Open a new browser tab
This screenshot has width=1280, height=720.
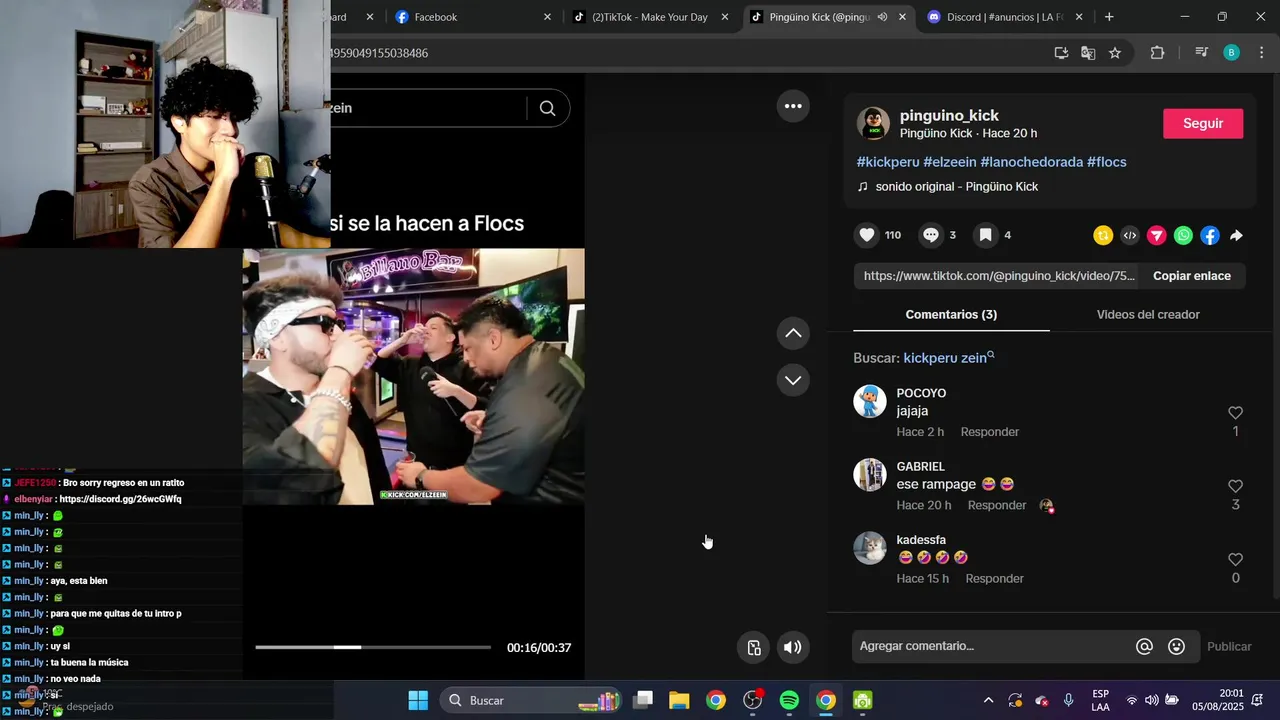tap(1109, 17)
